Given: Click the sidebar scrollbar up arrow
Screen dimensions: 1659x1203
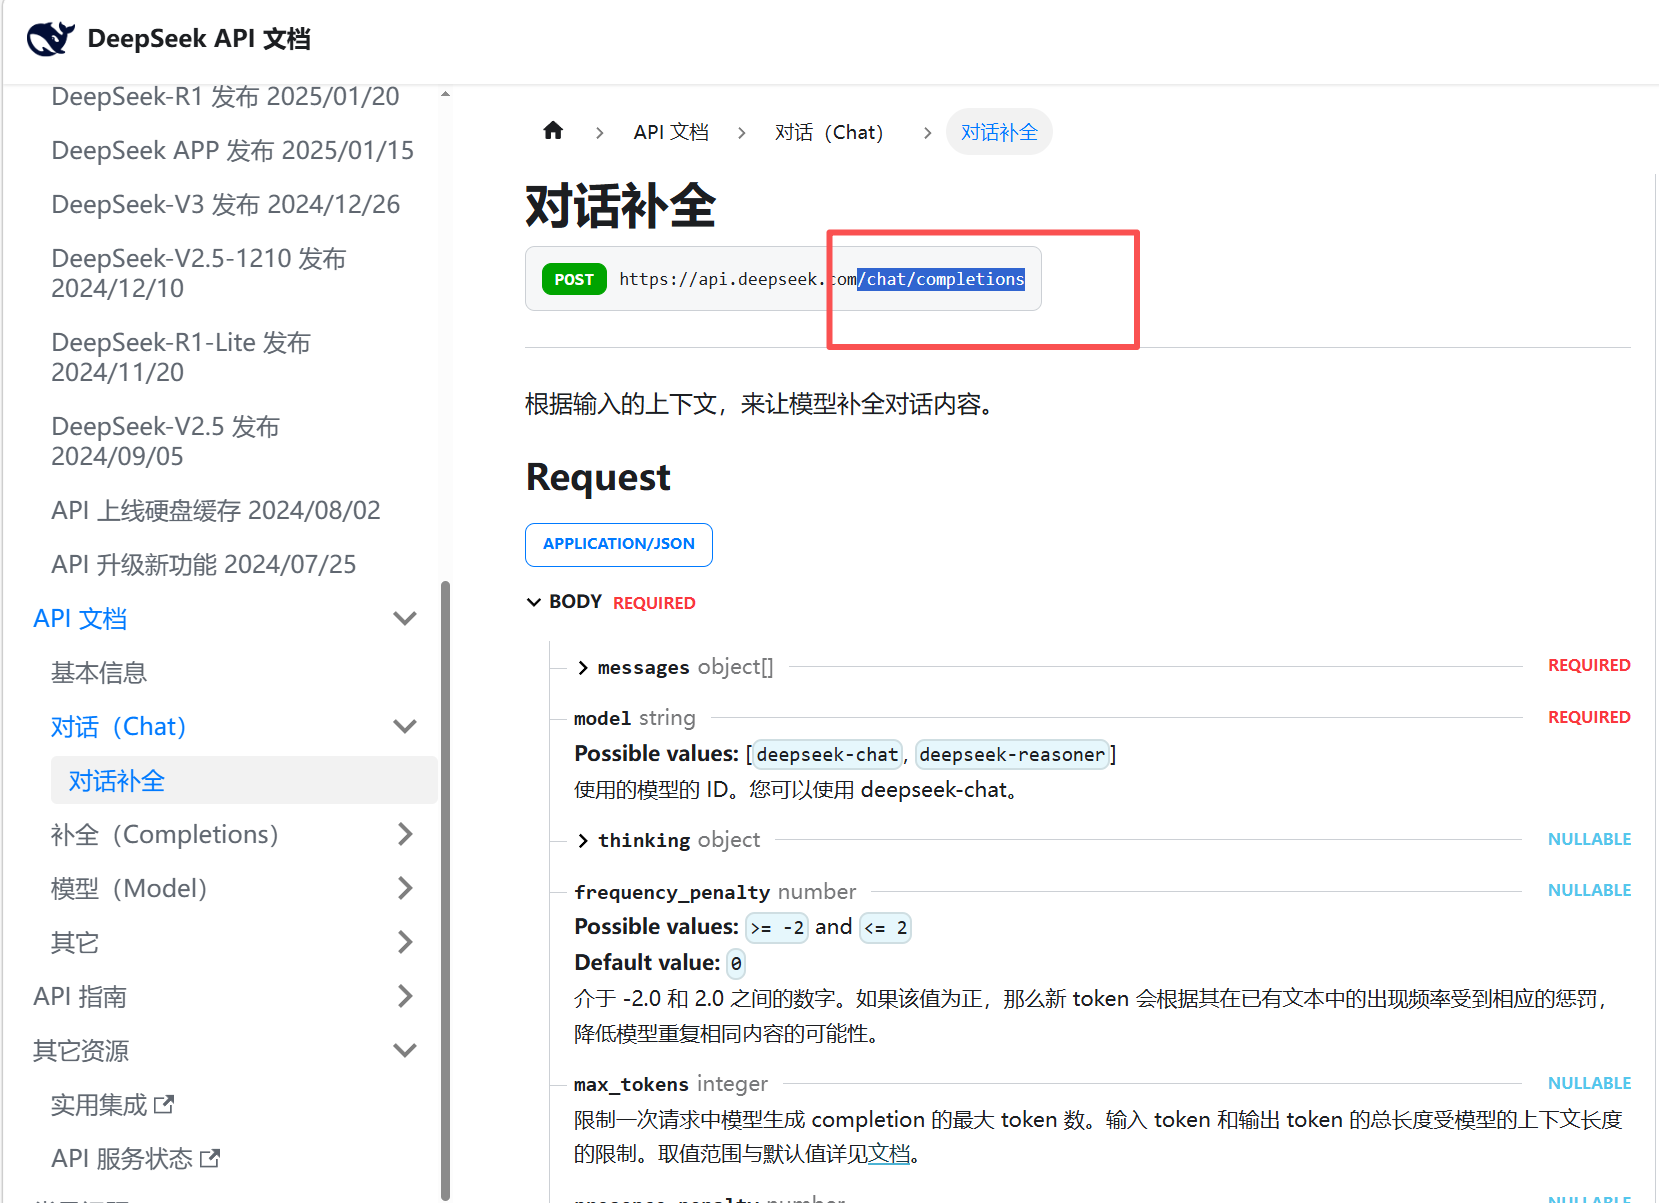Looking at the screenshot, I should [x=445, y=95].
